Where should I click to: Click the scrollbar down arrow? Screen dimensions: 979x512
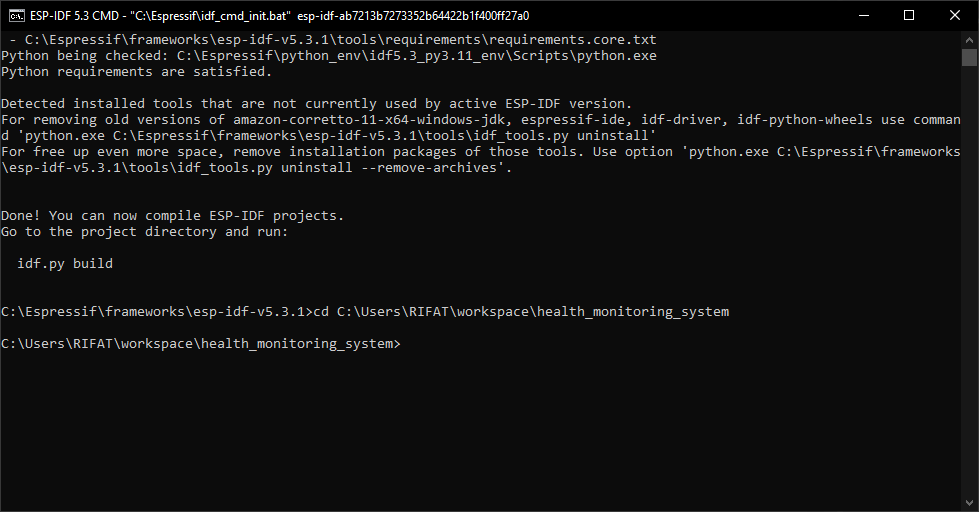(969, 503)
